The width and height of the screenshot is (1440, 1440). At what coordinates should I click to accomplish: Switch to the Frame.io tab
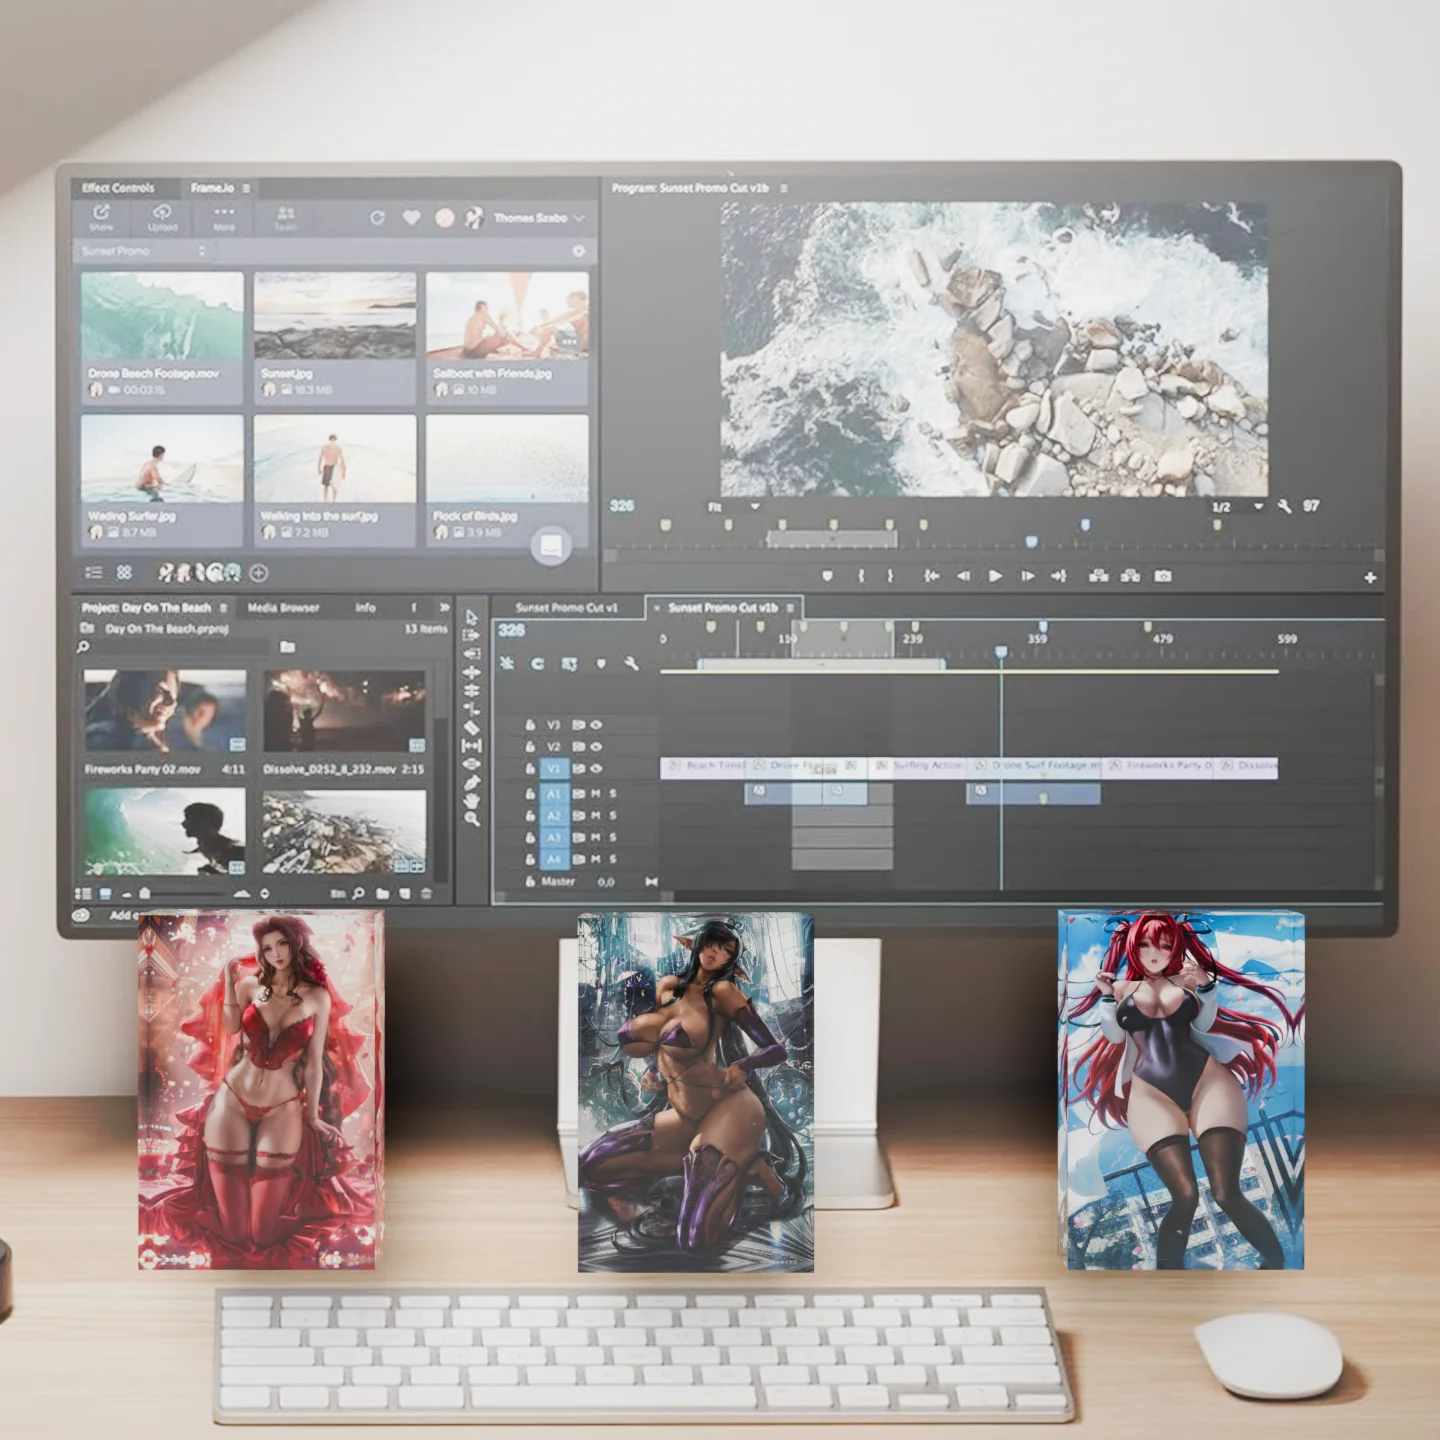[212, 188]
